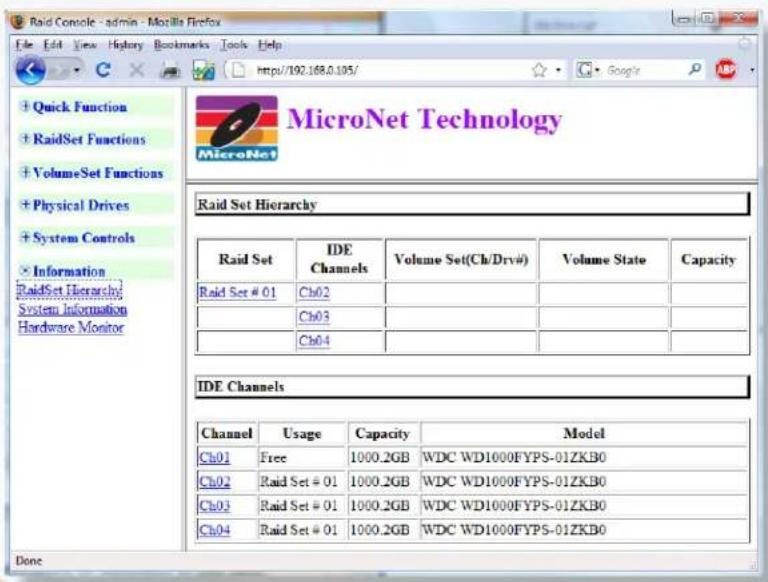Click Ch03 link in IDE Channels table

click(215, 506)
